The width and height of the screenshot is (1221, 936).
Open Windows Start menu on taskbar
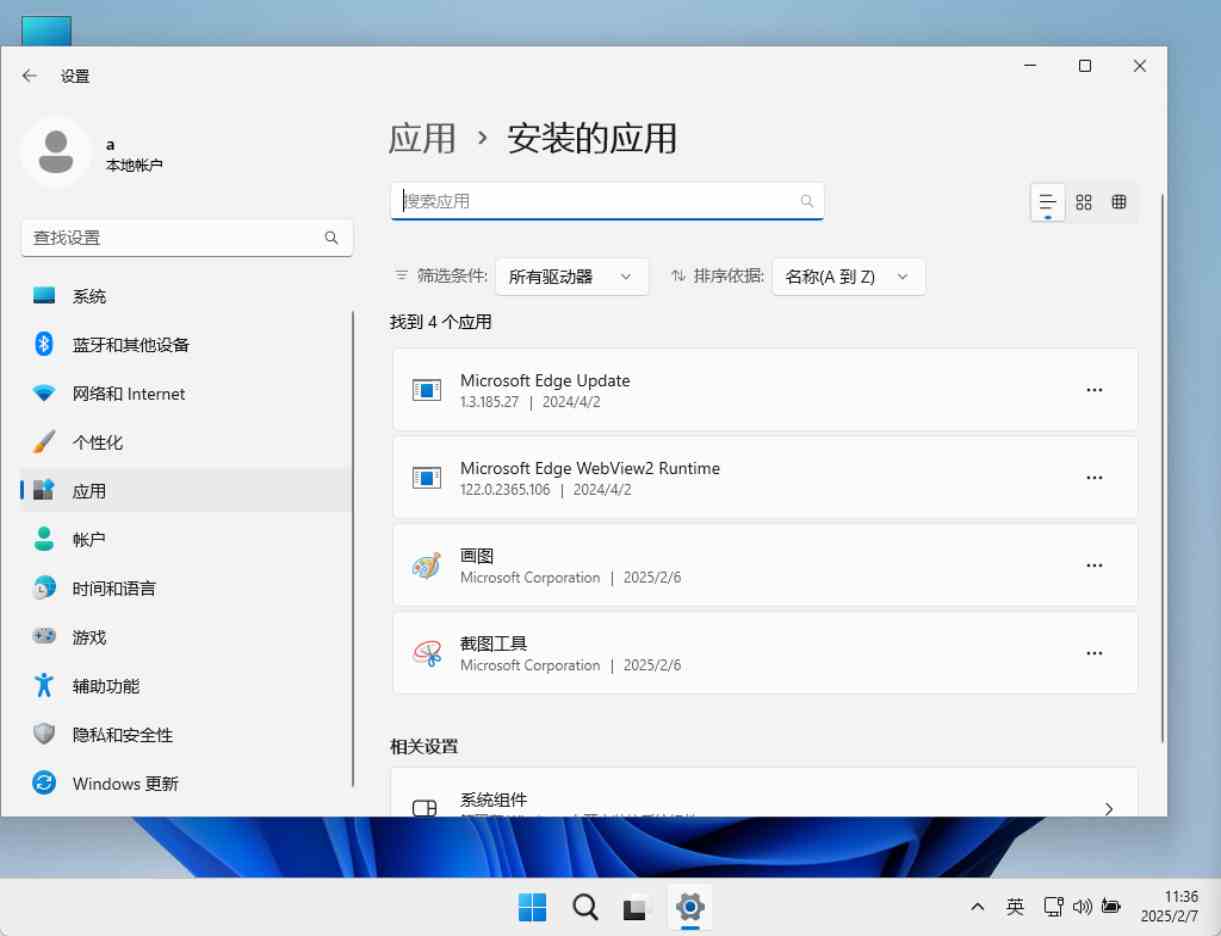[532, 907]
